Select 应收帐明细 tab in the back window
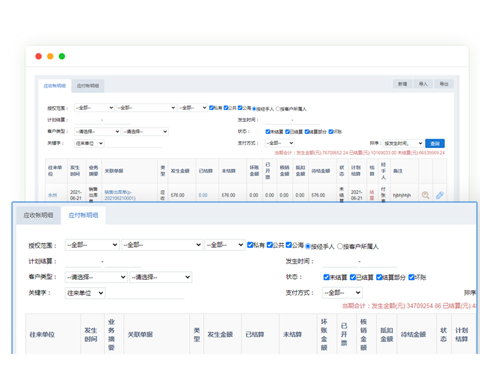The image size is (480, 372). (x=55, y=86)
